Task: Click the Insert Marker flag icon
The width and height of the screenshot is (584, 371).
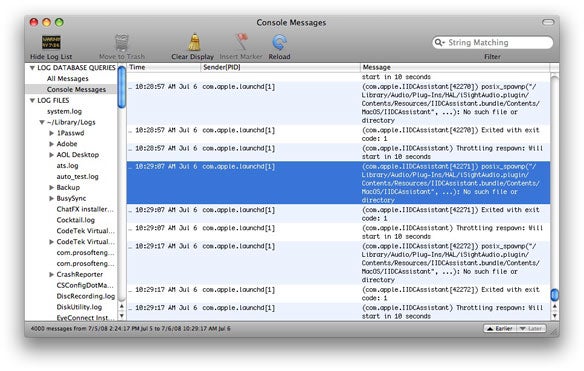Action: tap(241, 42)
